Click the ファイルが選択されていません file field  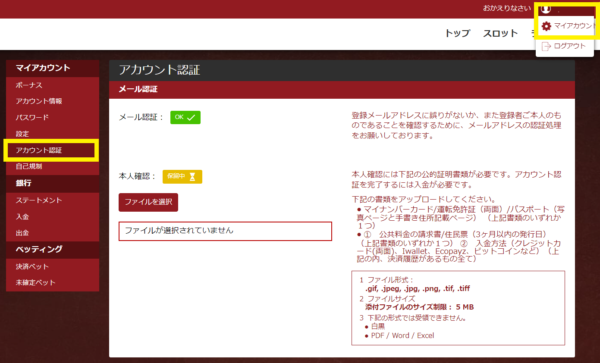[x=225, y=231]
